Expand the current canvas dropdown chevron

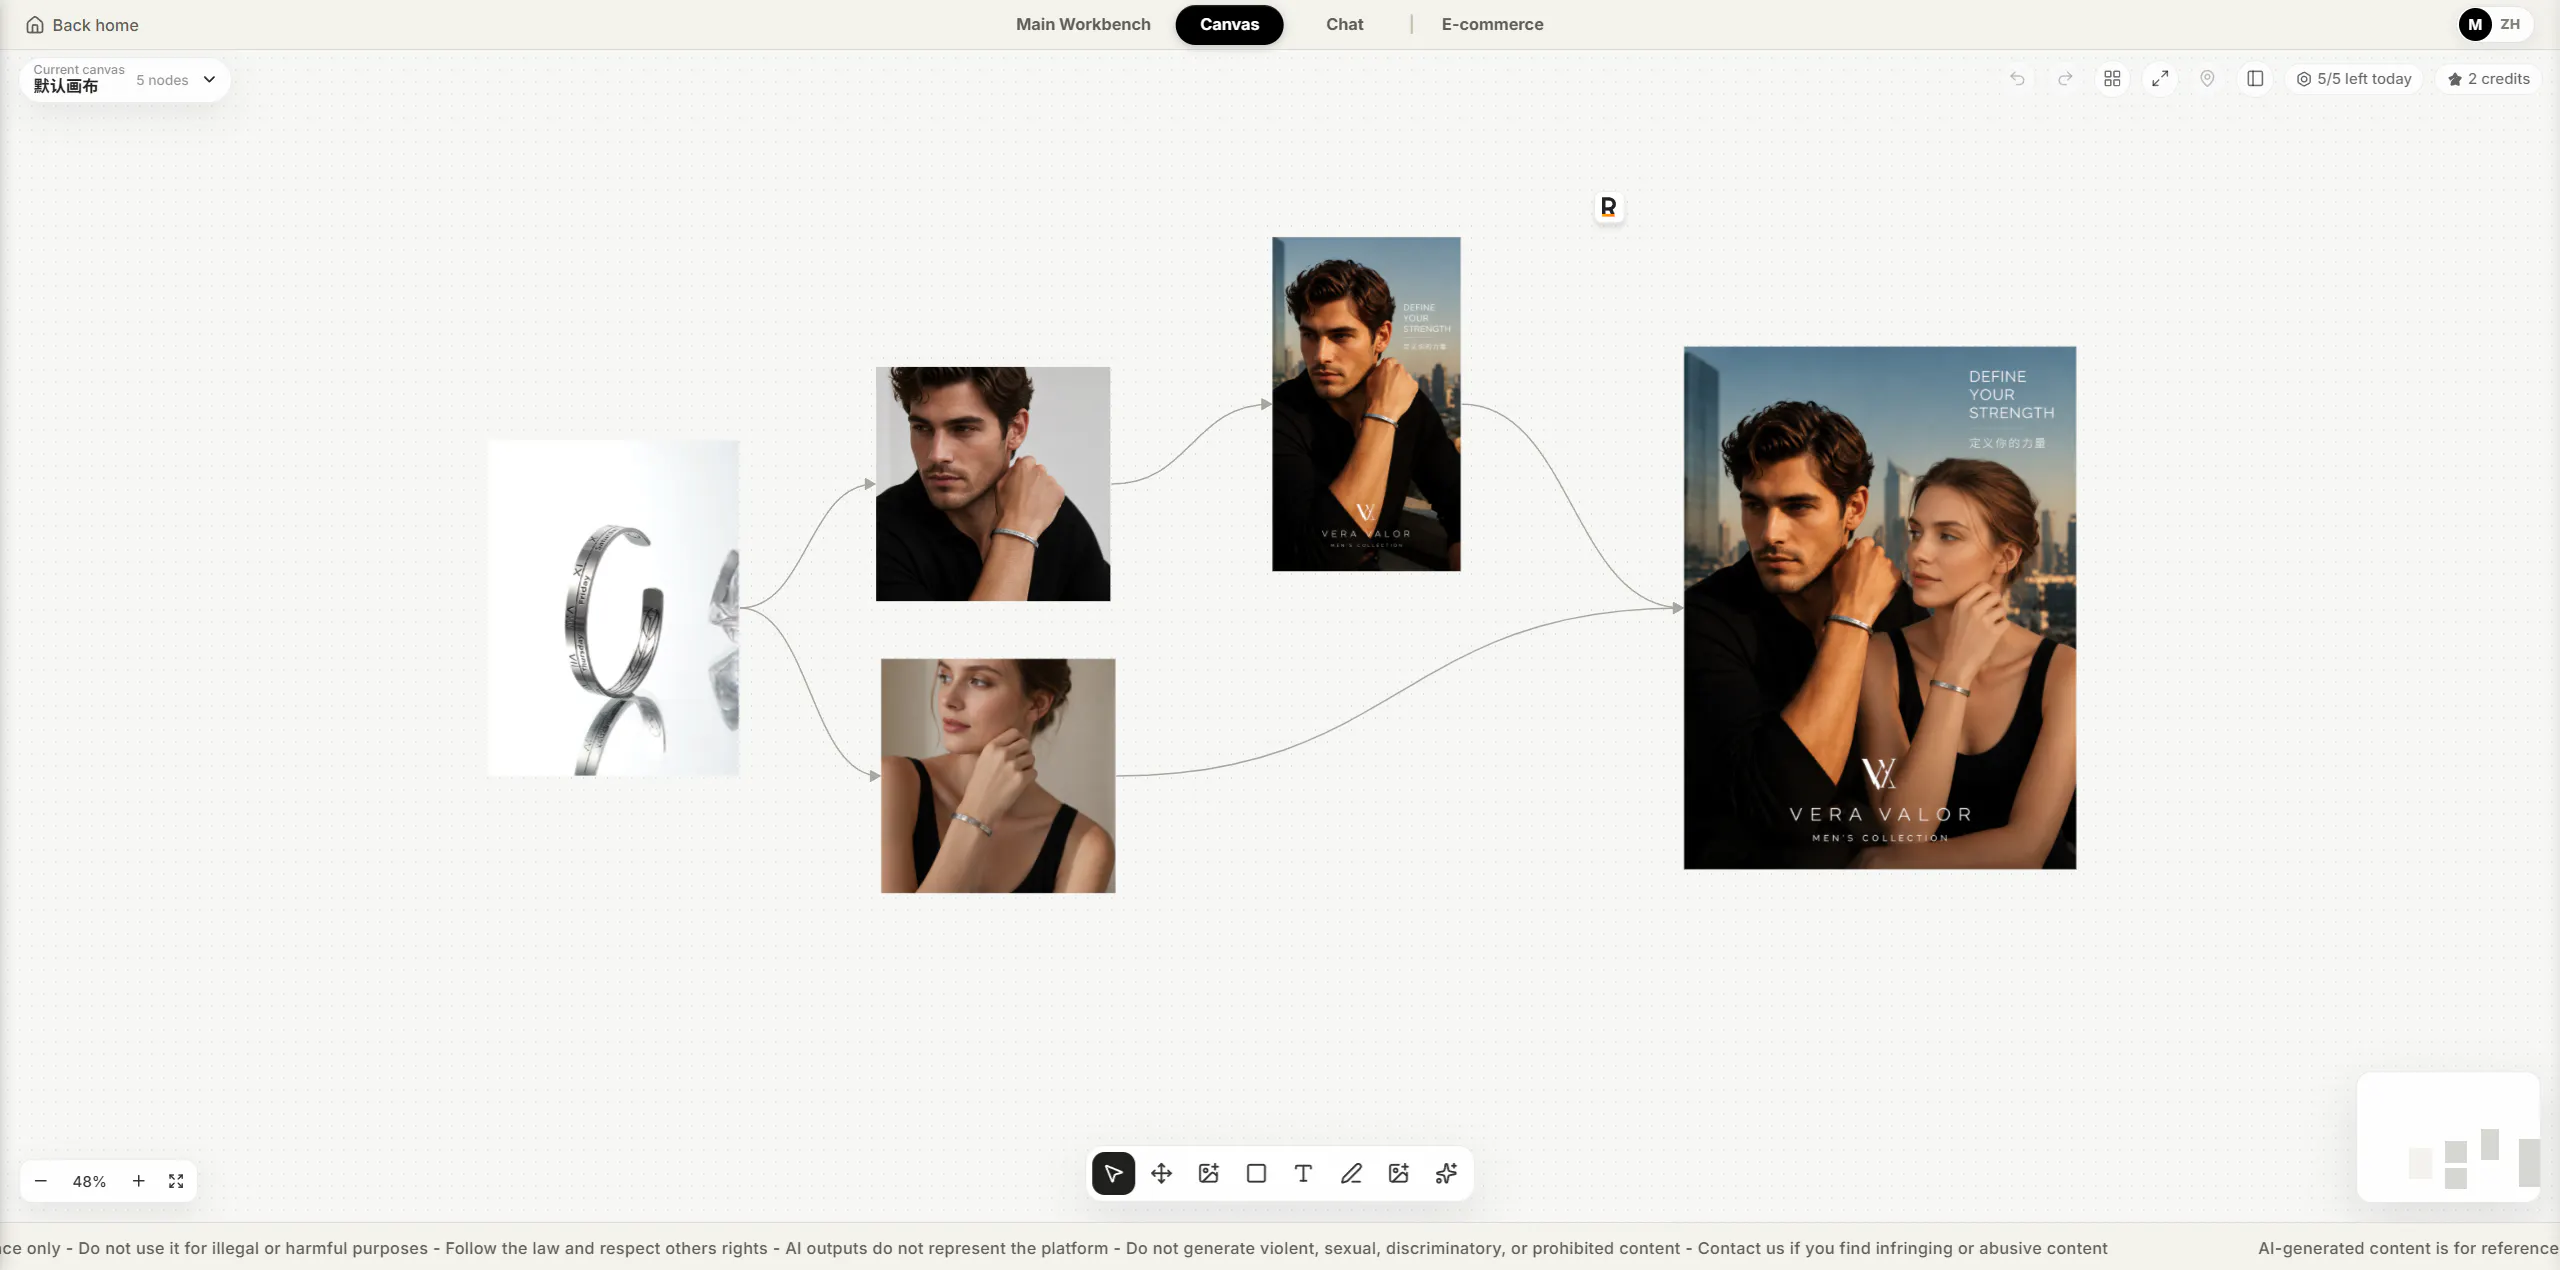coord(209,80)
